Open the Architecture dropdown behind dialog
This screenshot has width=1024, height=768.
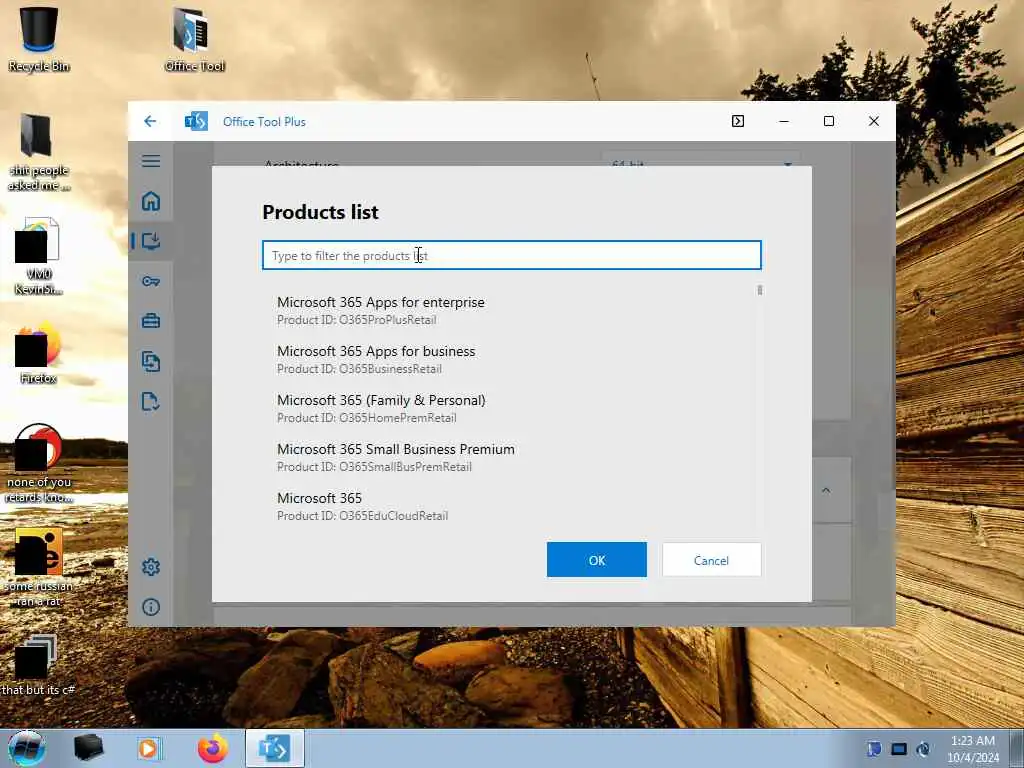coord(700,161)
